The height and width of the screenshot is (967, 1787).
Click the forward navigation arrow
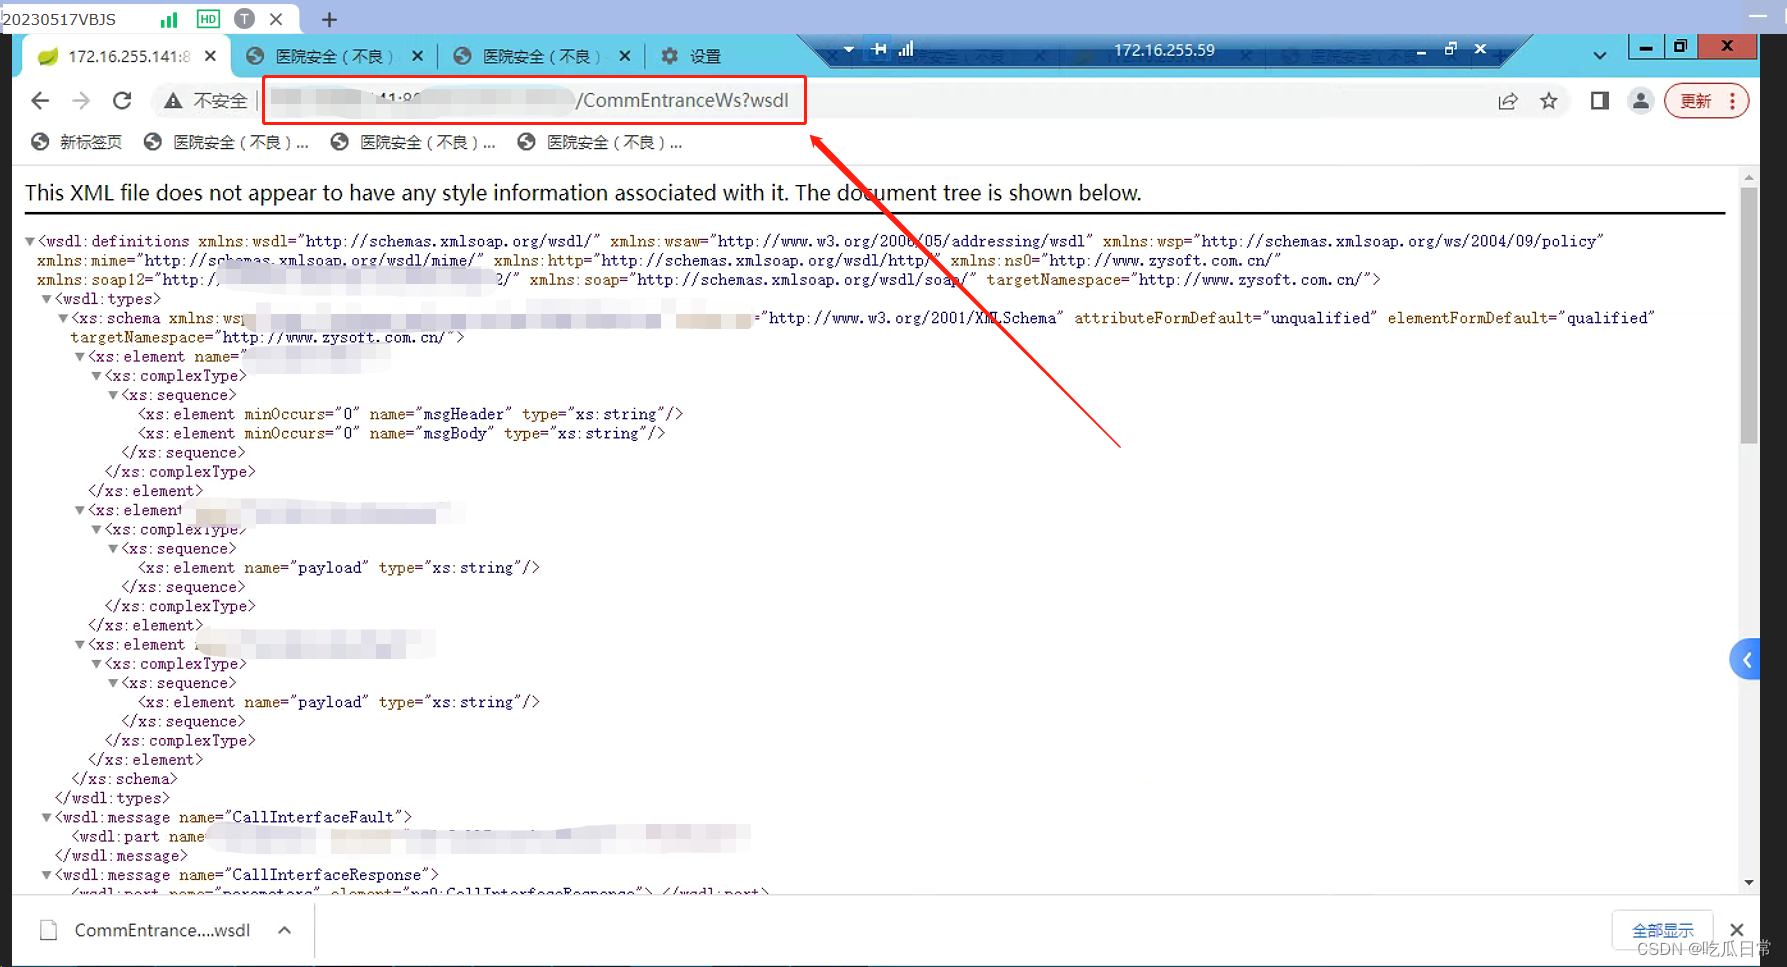tap(80, 100)
